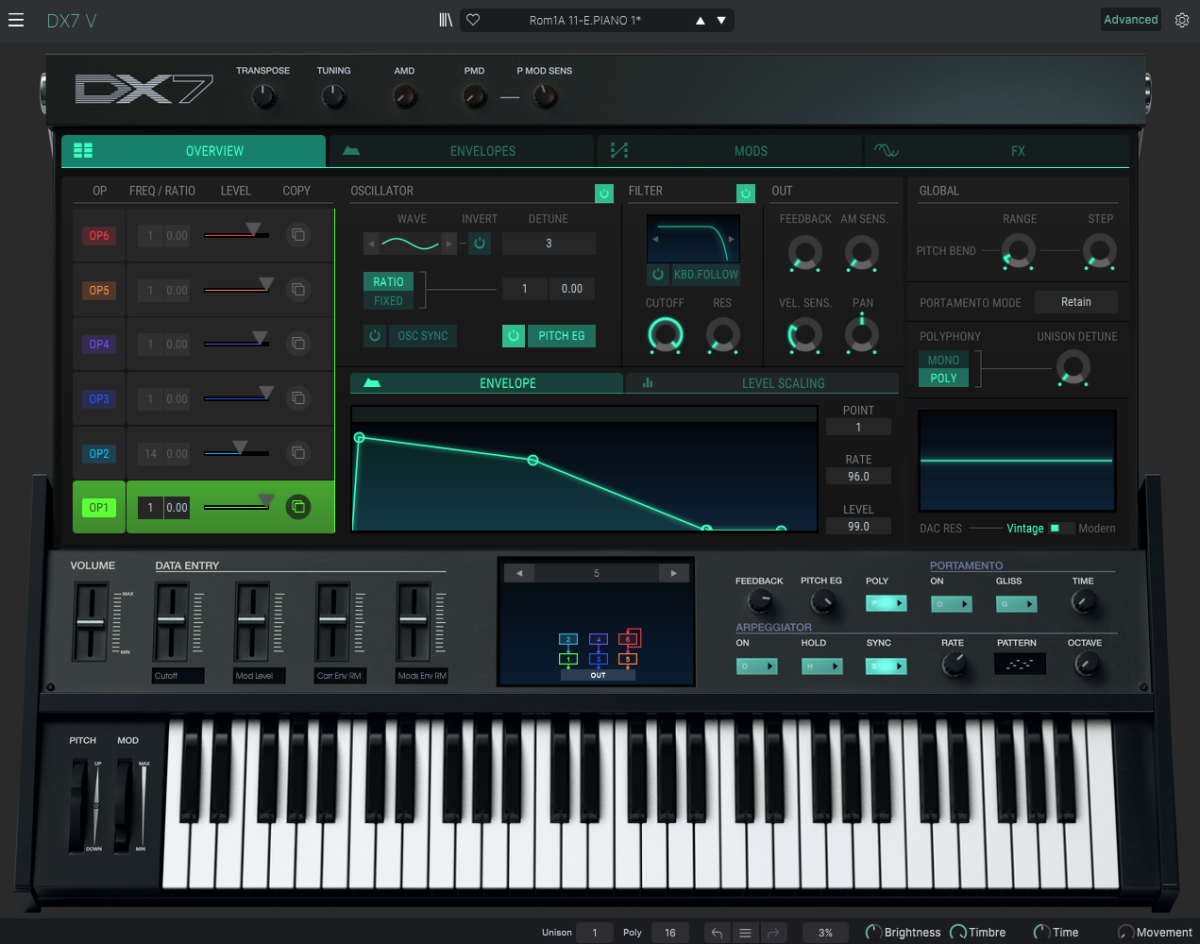The height and width of the screenshot is (944, 1200).
Task: Click the OP2 copy icon
Action: tap(297, 453)
